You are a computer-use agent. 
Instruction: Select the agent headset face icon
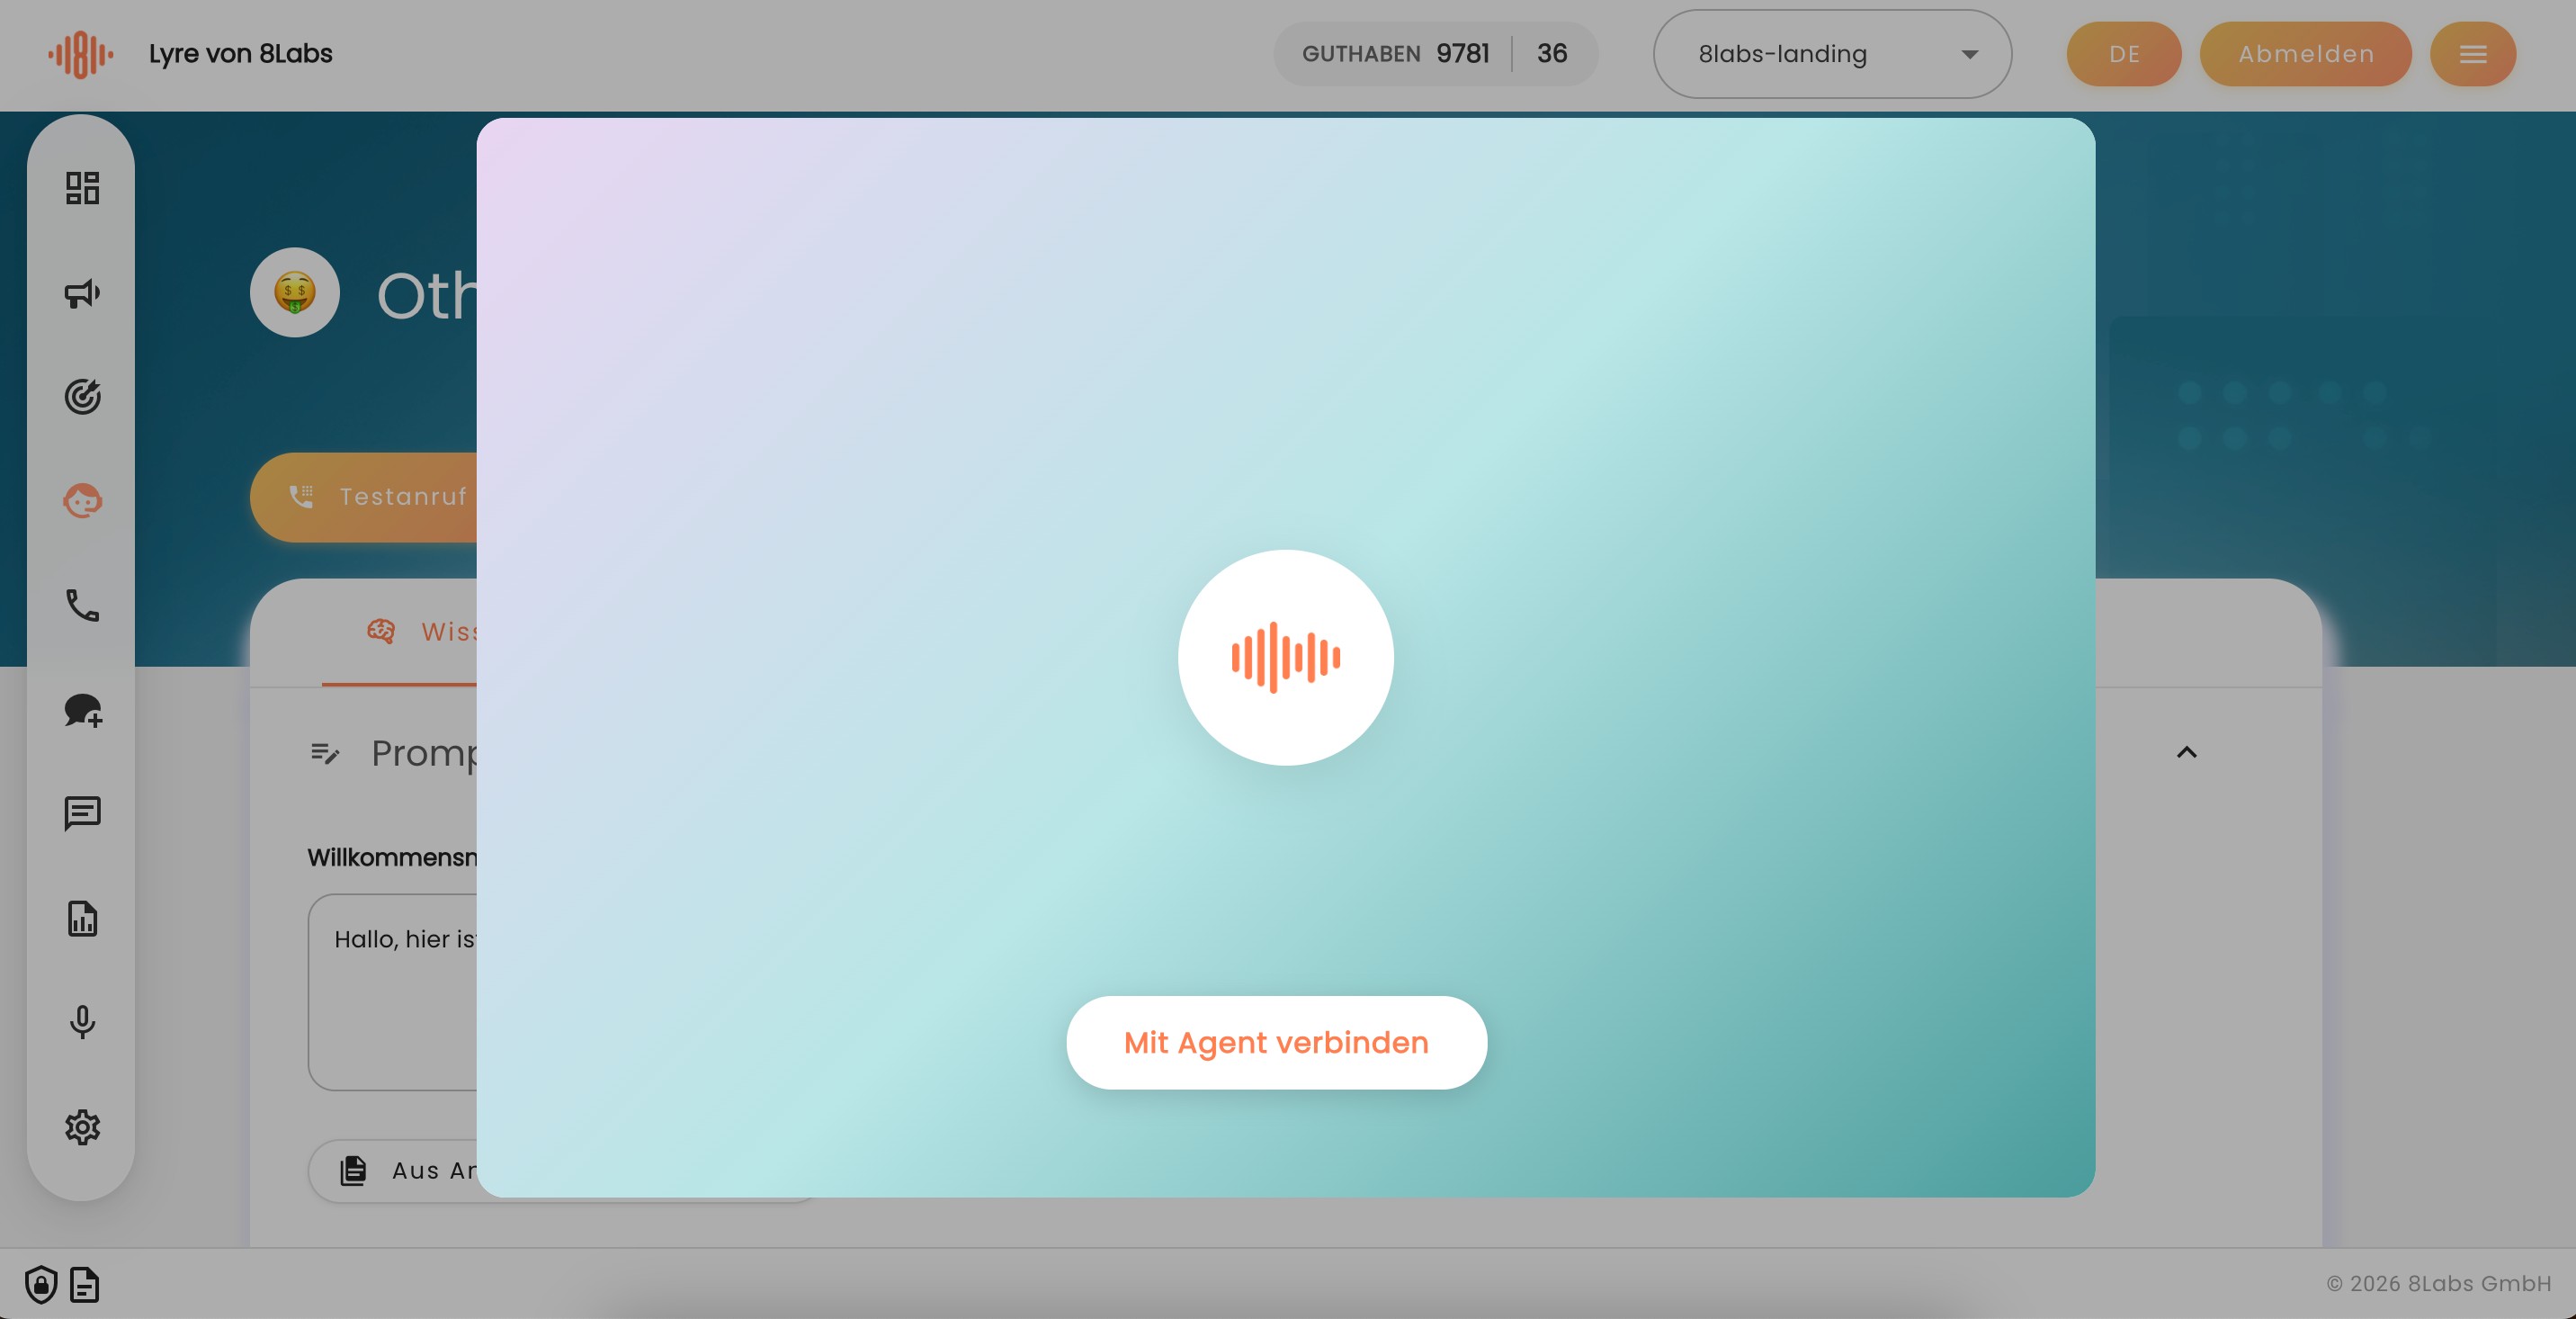coord(82,501)
